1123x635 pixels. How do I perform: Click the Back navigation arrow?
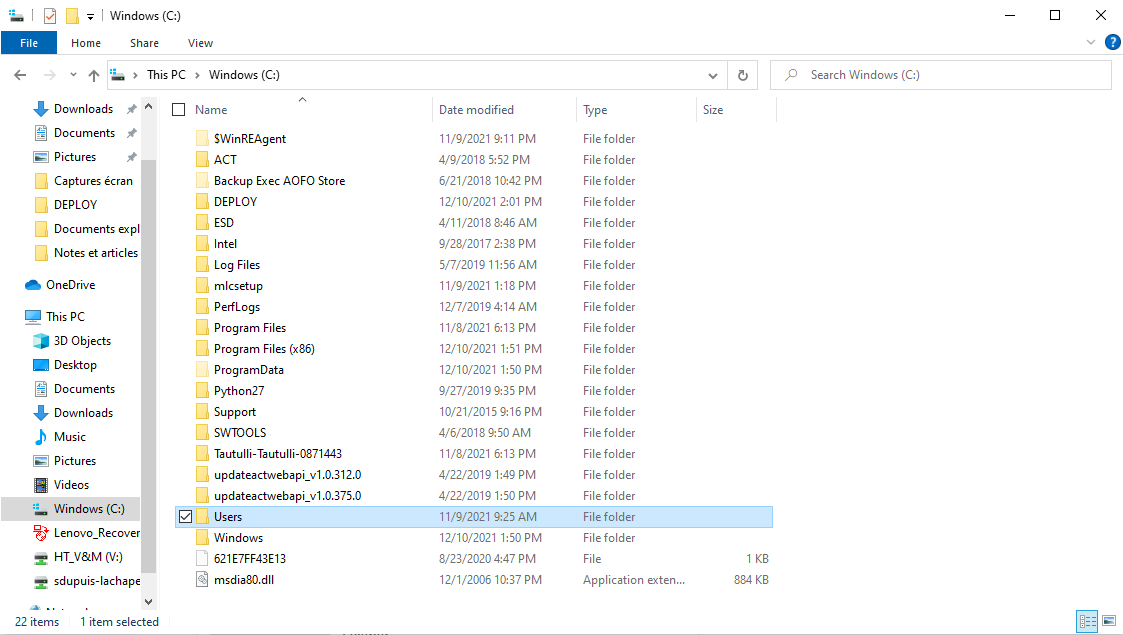point(20,75)
